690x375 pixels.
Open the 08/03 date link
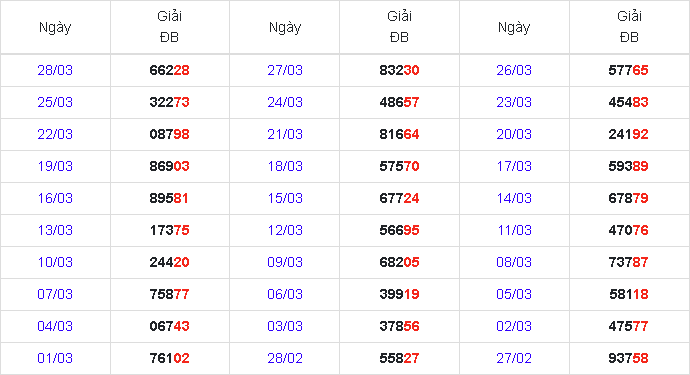click(514, 262)
